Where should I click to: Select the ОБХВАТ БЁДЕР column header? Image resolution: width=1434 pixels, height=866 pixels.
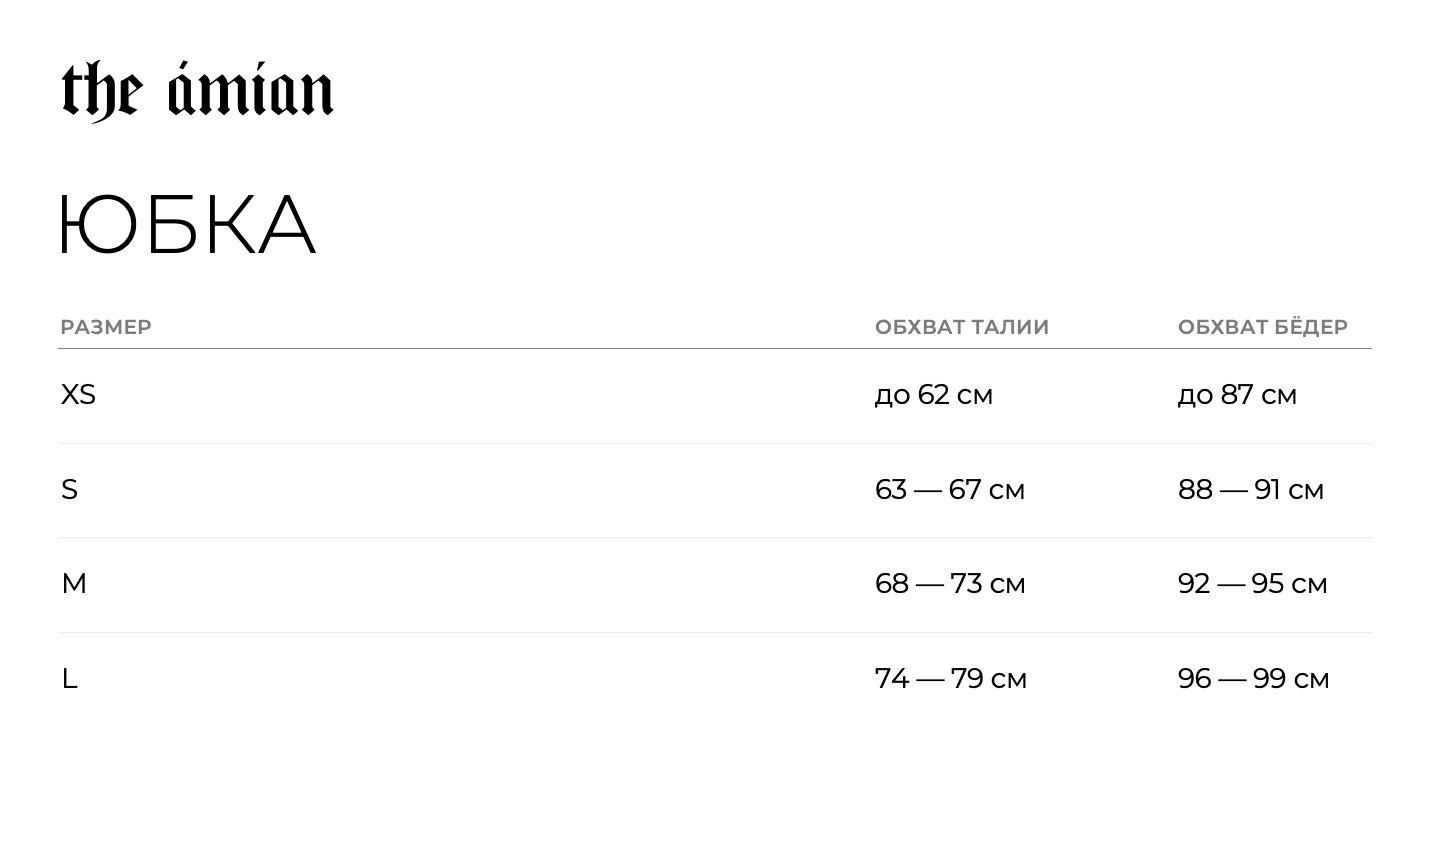pyautogui.click(x=1262, y=327)
